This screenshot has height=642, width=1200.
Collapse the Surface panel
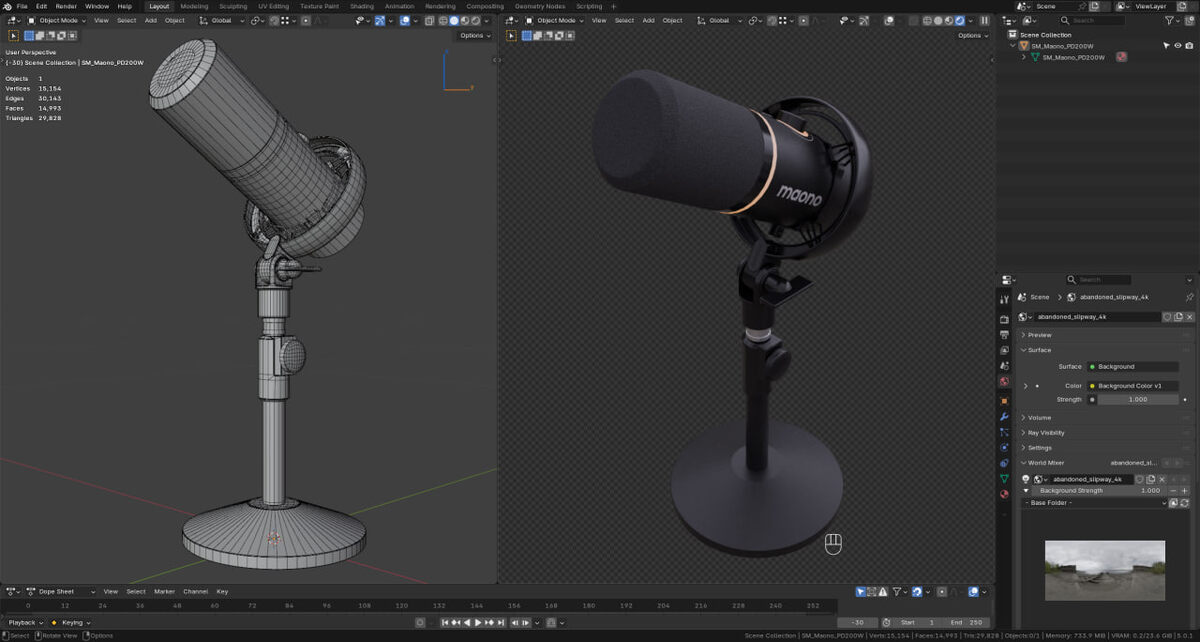click(1105, 350)
